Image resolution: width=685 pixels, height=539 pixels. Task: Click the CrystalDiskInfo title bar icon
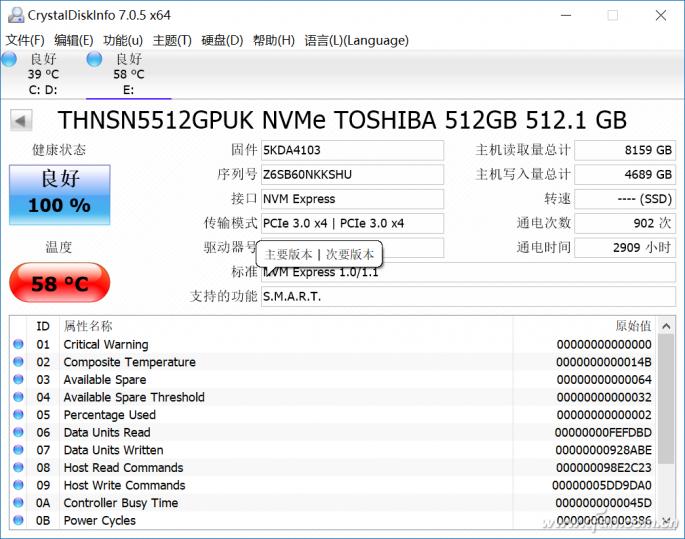point(16,15)
